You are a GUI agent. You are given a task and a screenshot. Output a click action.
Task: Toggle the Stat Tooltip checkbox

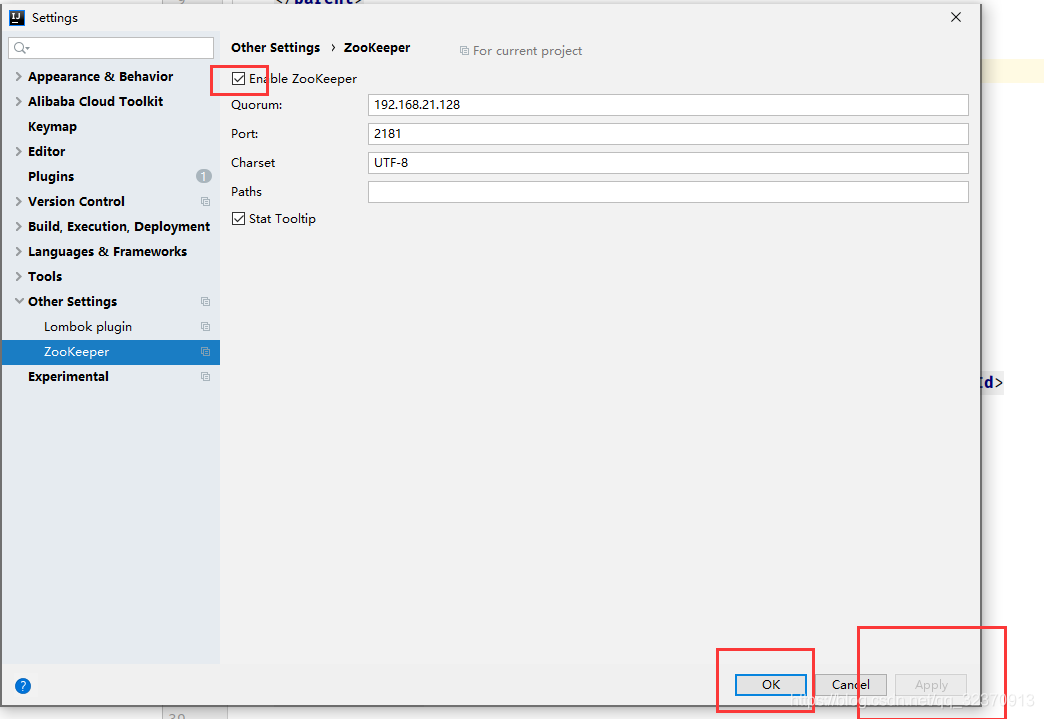coord(238,218)
